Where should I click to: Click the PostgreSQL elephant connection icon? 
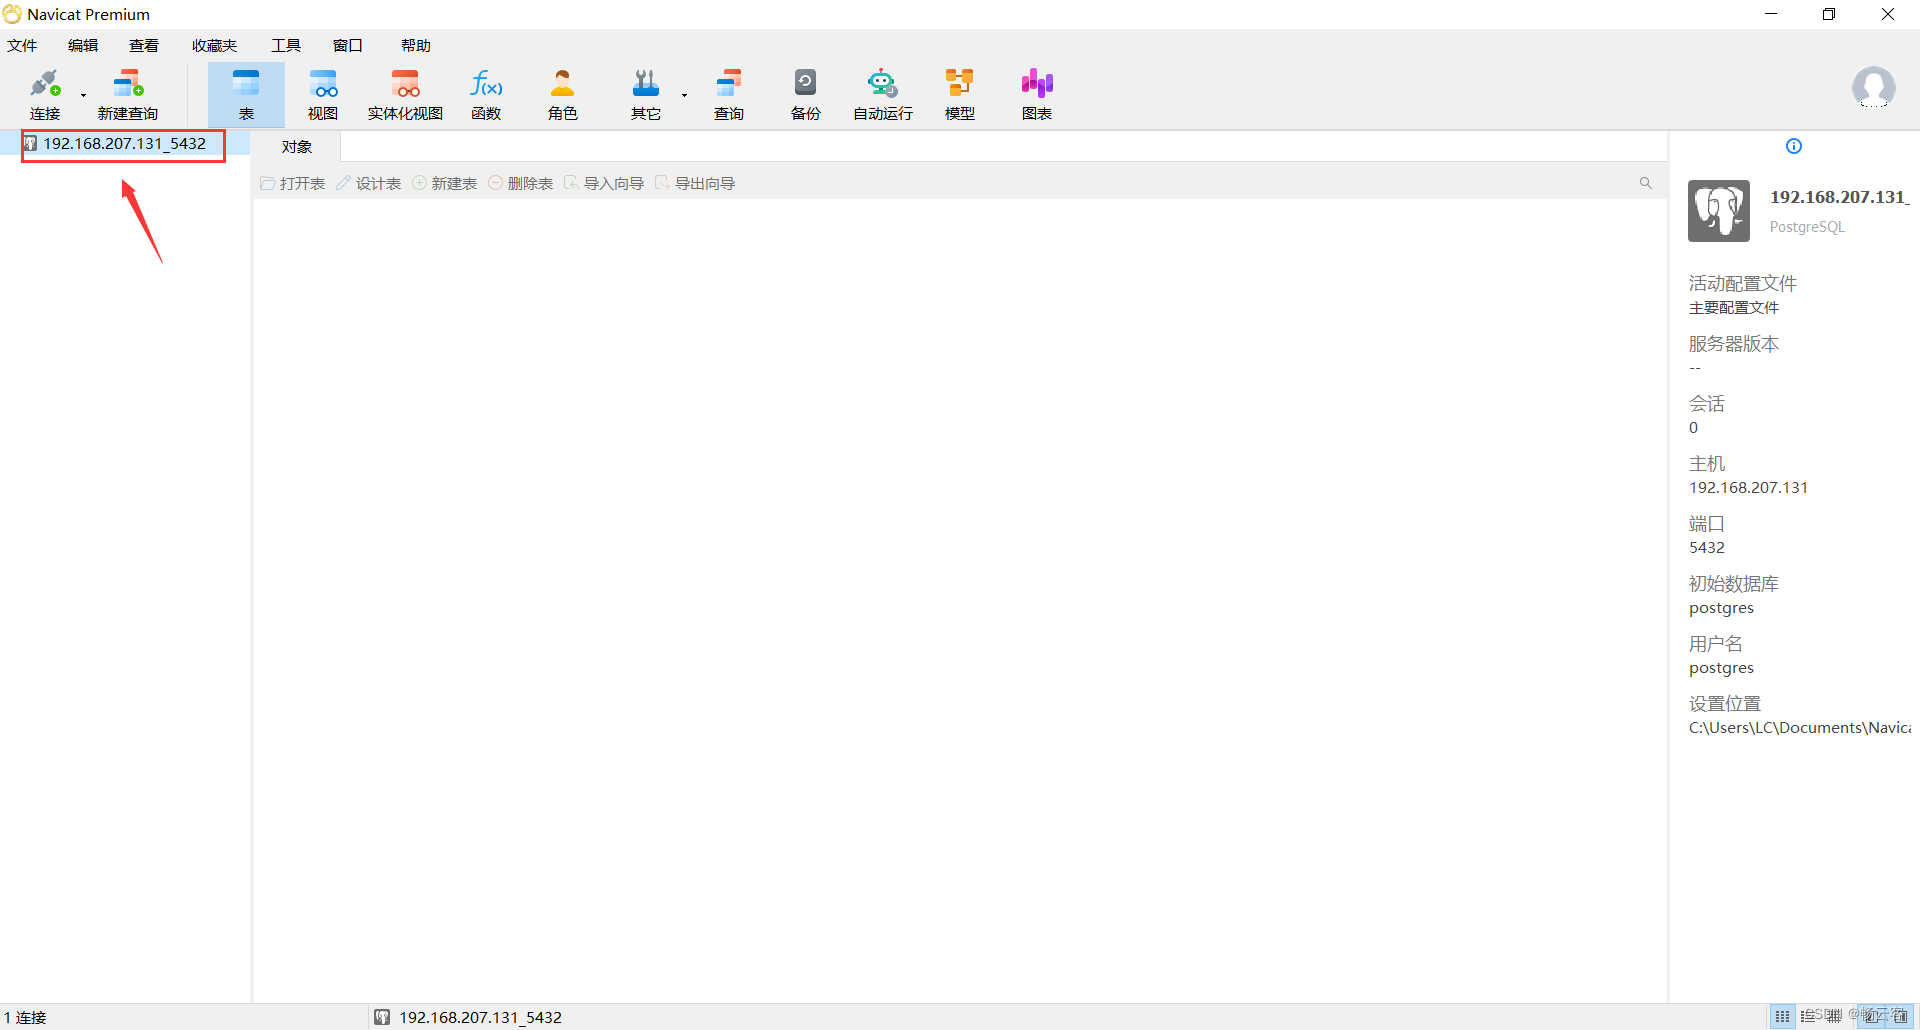coord(1719,211)
